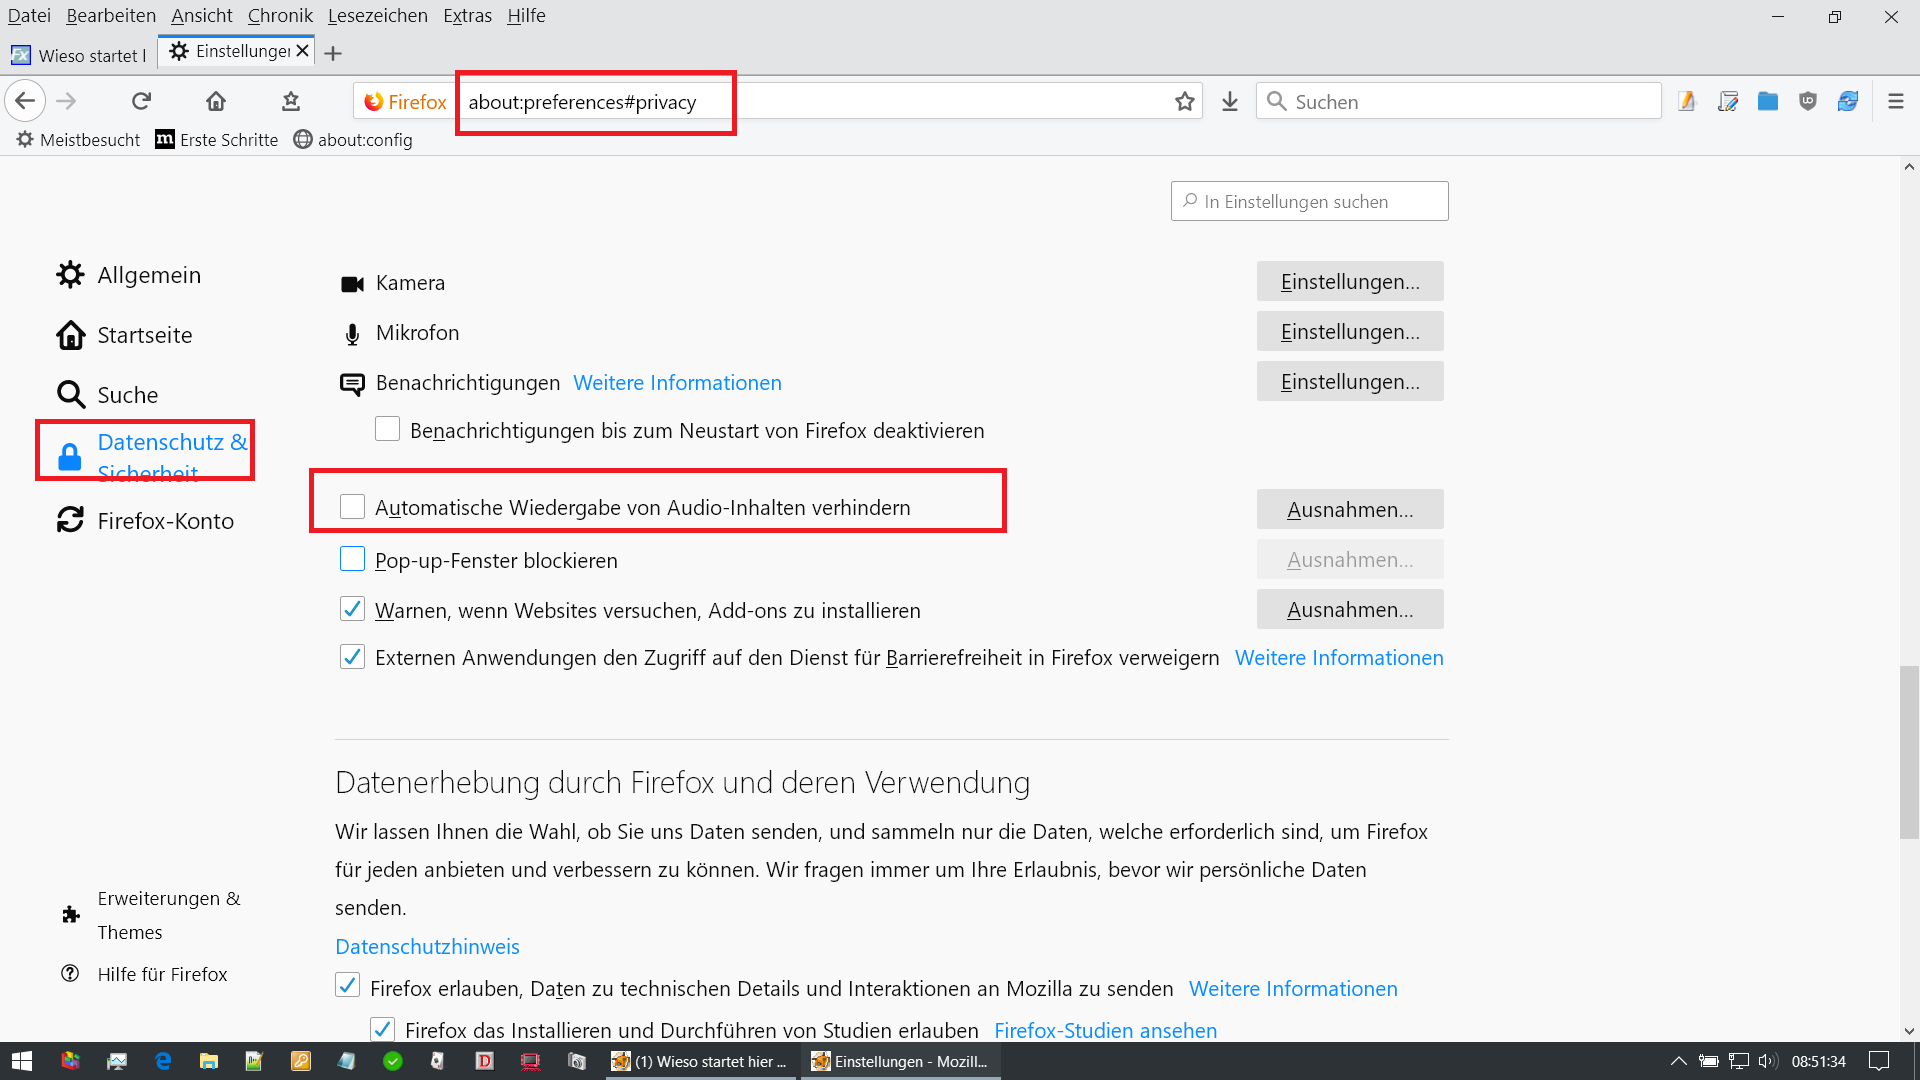The height and width of the screenshot is (1080, 1920).
Task: Click the 'In Einstellungen suchen' field
Action: point(1310,201)
